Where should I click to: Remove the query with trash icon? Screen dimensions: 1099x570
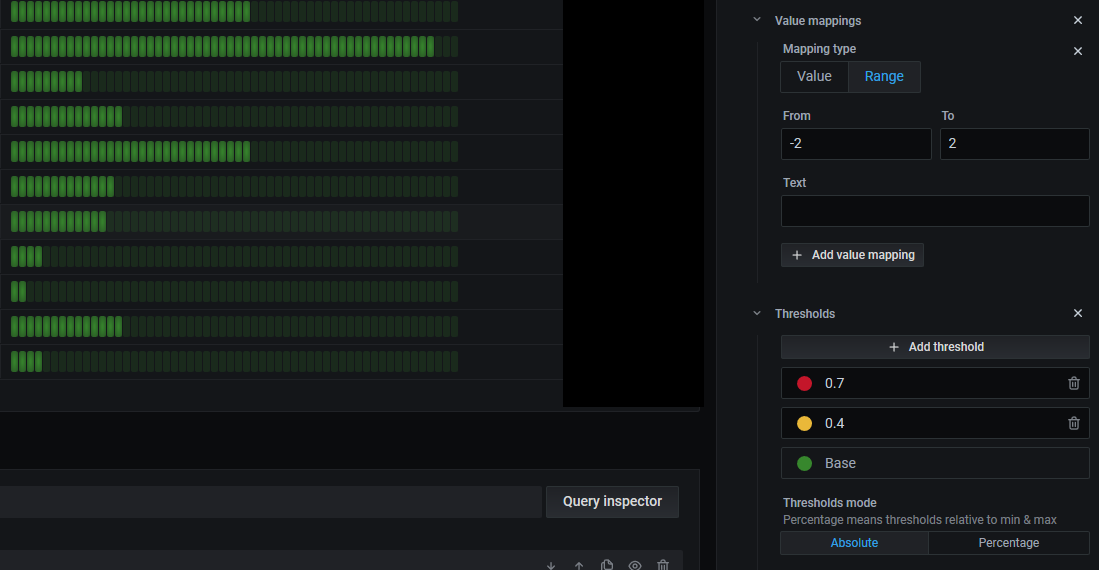tap(663, 564)
